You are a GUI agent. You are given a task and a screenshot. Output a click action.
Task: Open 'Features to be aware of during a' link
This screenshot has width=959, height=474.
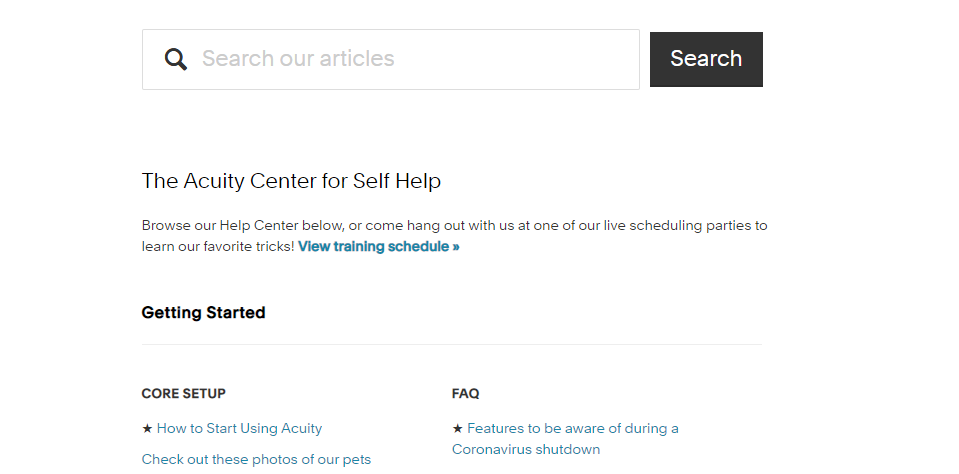[x=572, y=428]
